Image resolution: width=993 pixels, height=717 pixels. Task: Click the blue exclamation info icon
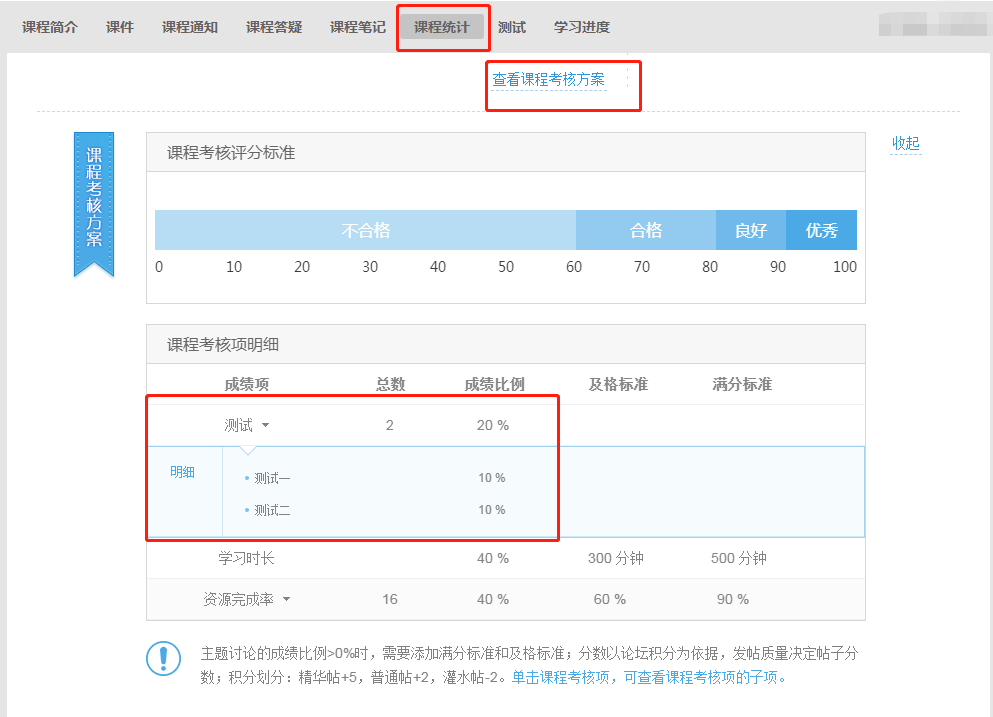pos(163,658)
